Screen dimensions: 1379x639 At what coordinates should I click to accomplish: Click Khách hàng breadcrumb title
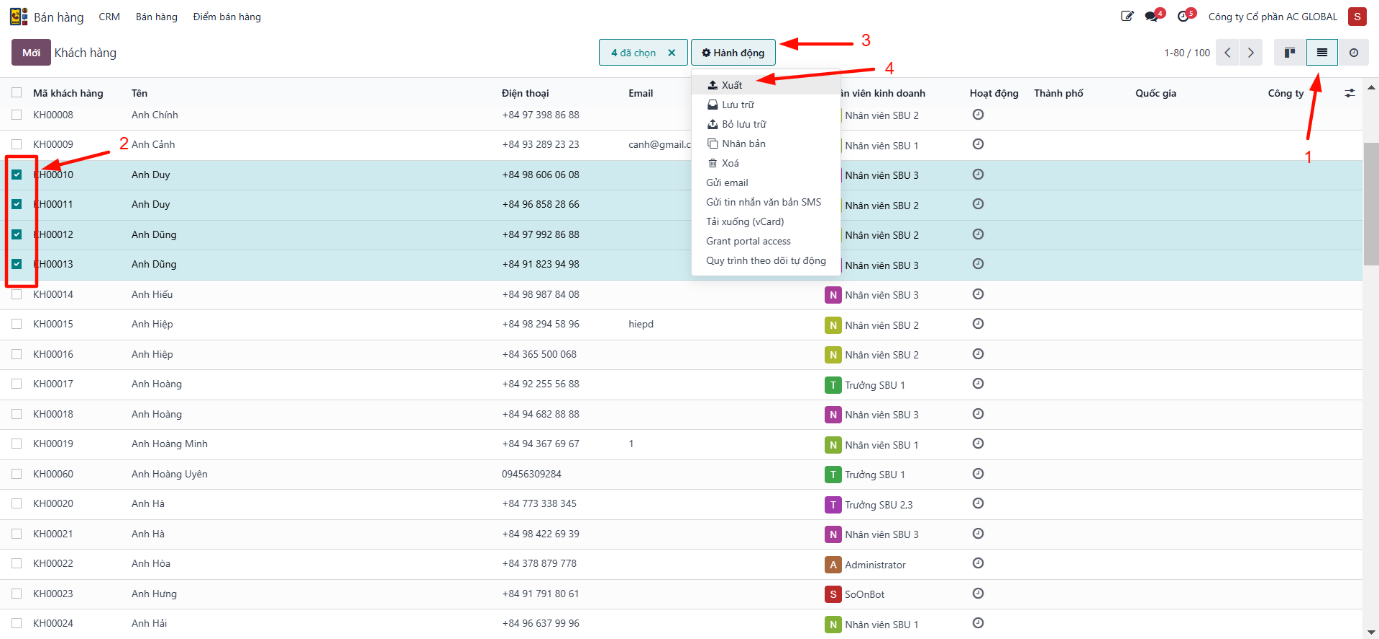[85, 52]
